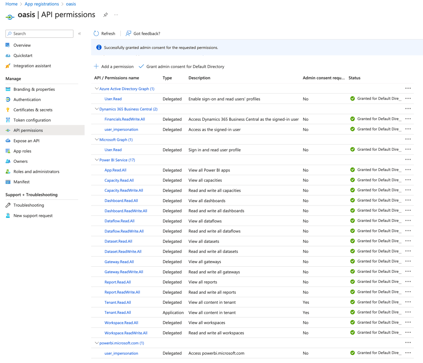Collapse the Microsoft Graph group
The width and height of the screenshot is (423, 363).
tap(97, 140)
